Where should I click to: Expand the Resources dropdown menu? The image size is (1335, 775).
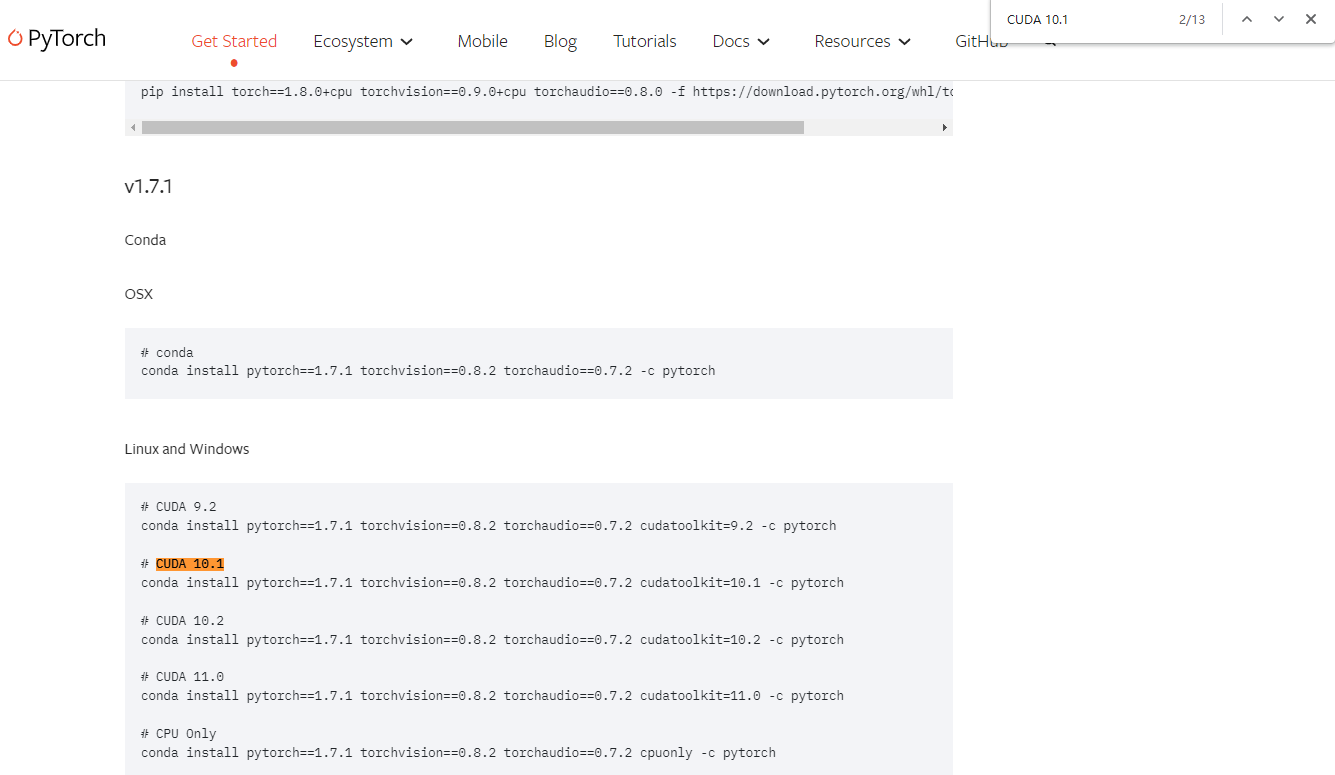862,41
